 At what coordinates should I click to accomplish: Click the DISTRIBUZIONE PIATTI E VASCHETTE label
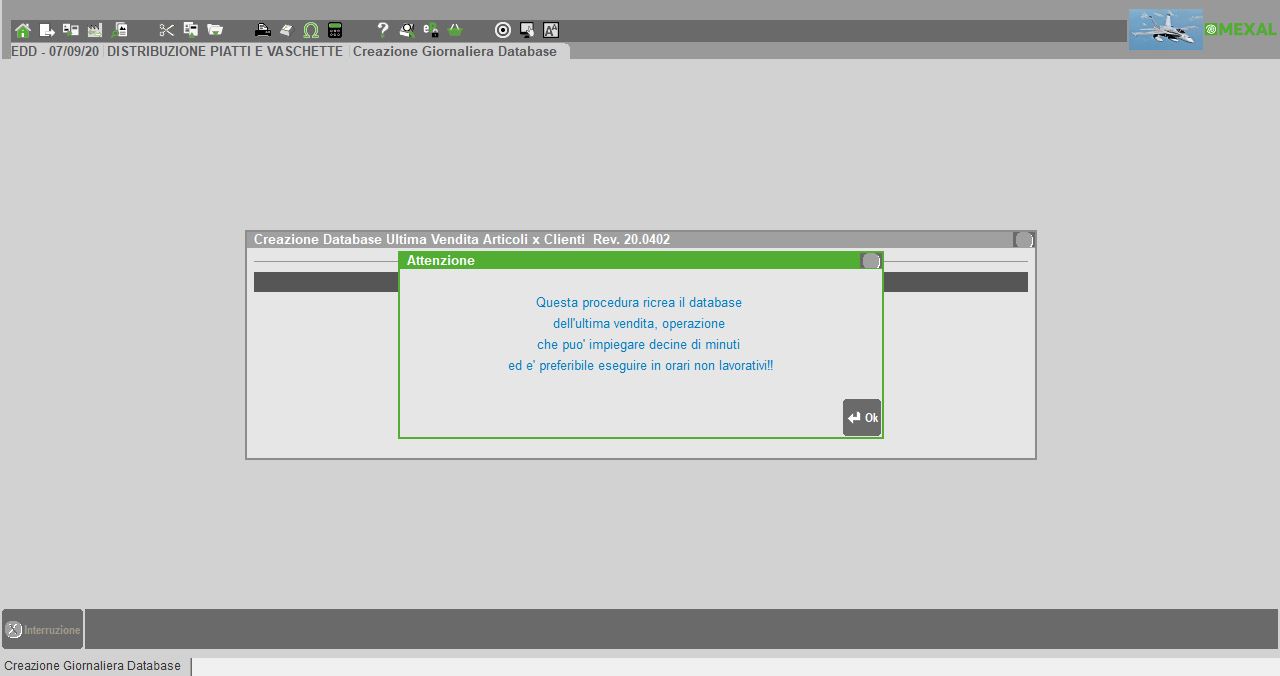coord(225,51)
